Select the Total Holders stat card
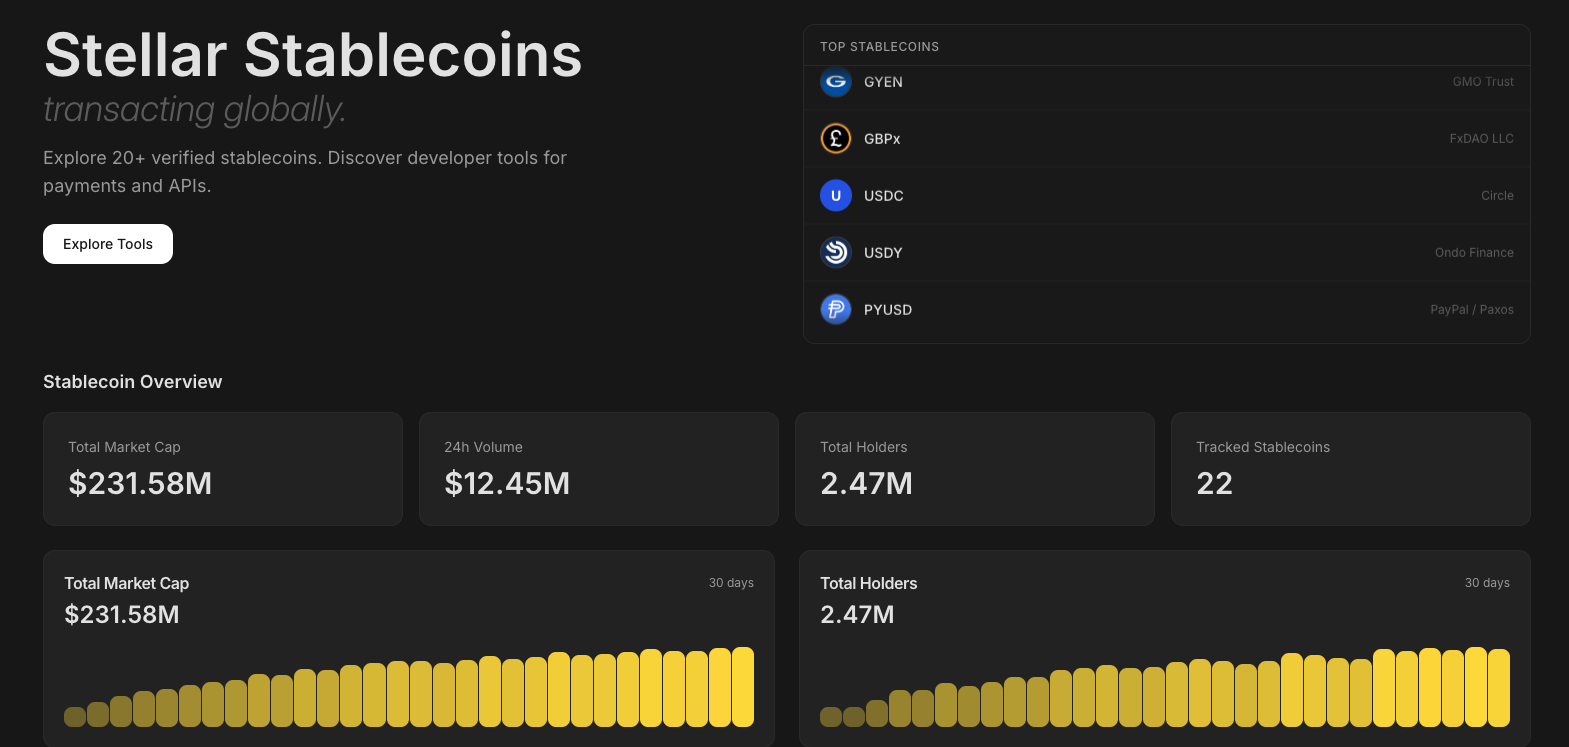The width and height of the screenshot is (1569, 747). (x=974, y=469)
